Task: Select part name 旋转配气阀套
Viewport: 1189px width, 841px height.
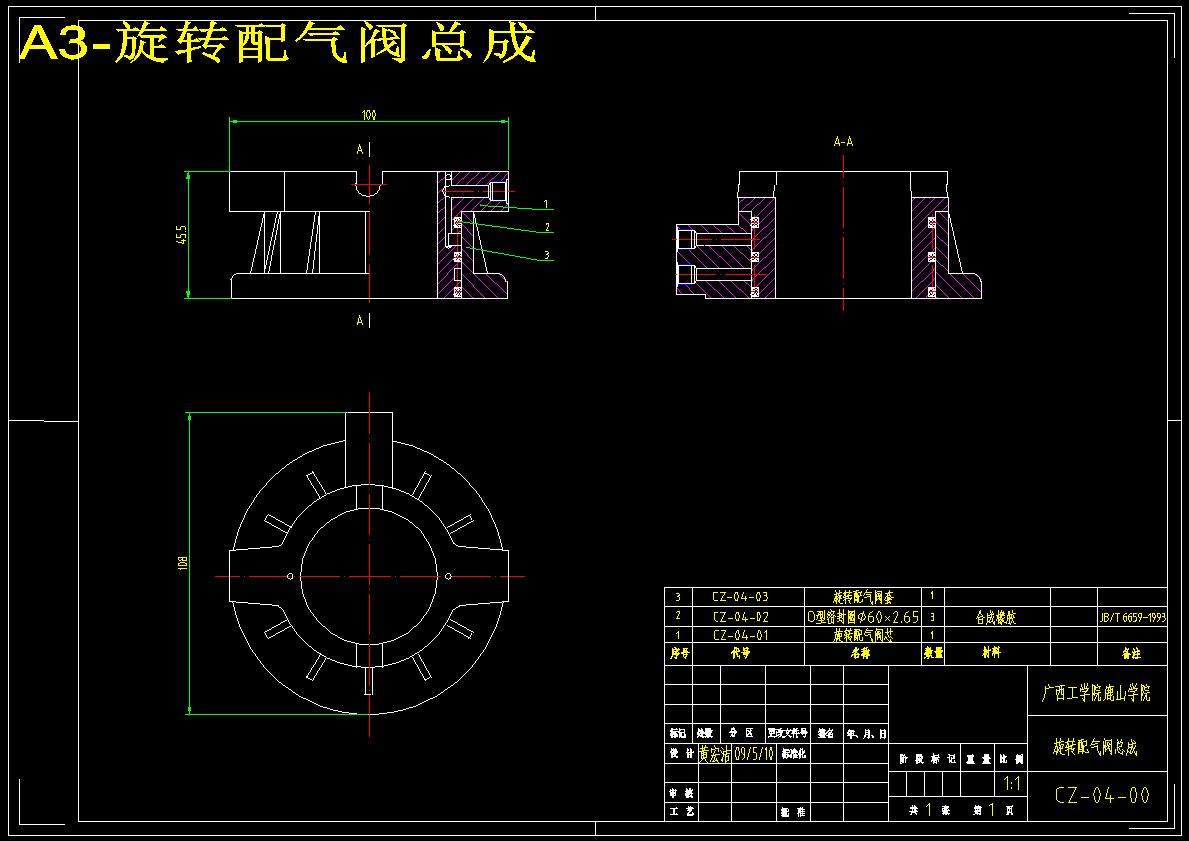Action: pos(863,597)
